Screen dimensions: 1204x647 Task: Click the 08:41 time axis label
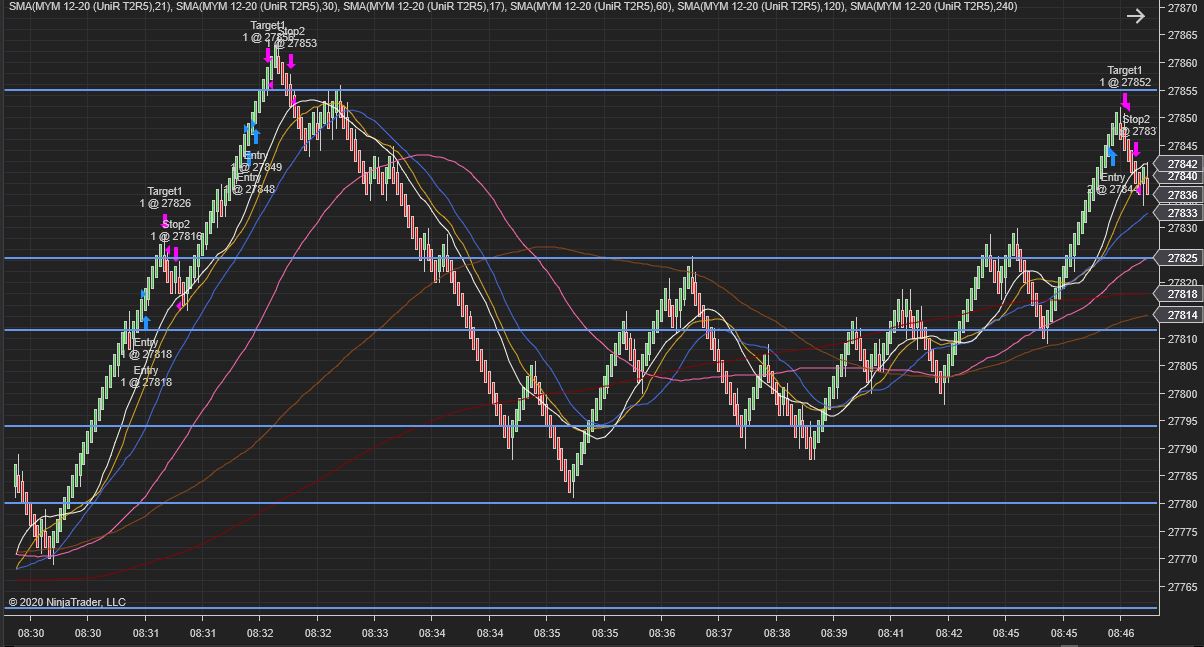click(891, 633)
